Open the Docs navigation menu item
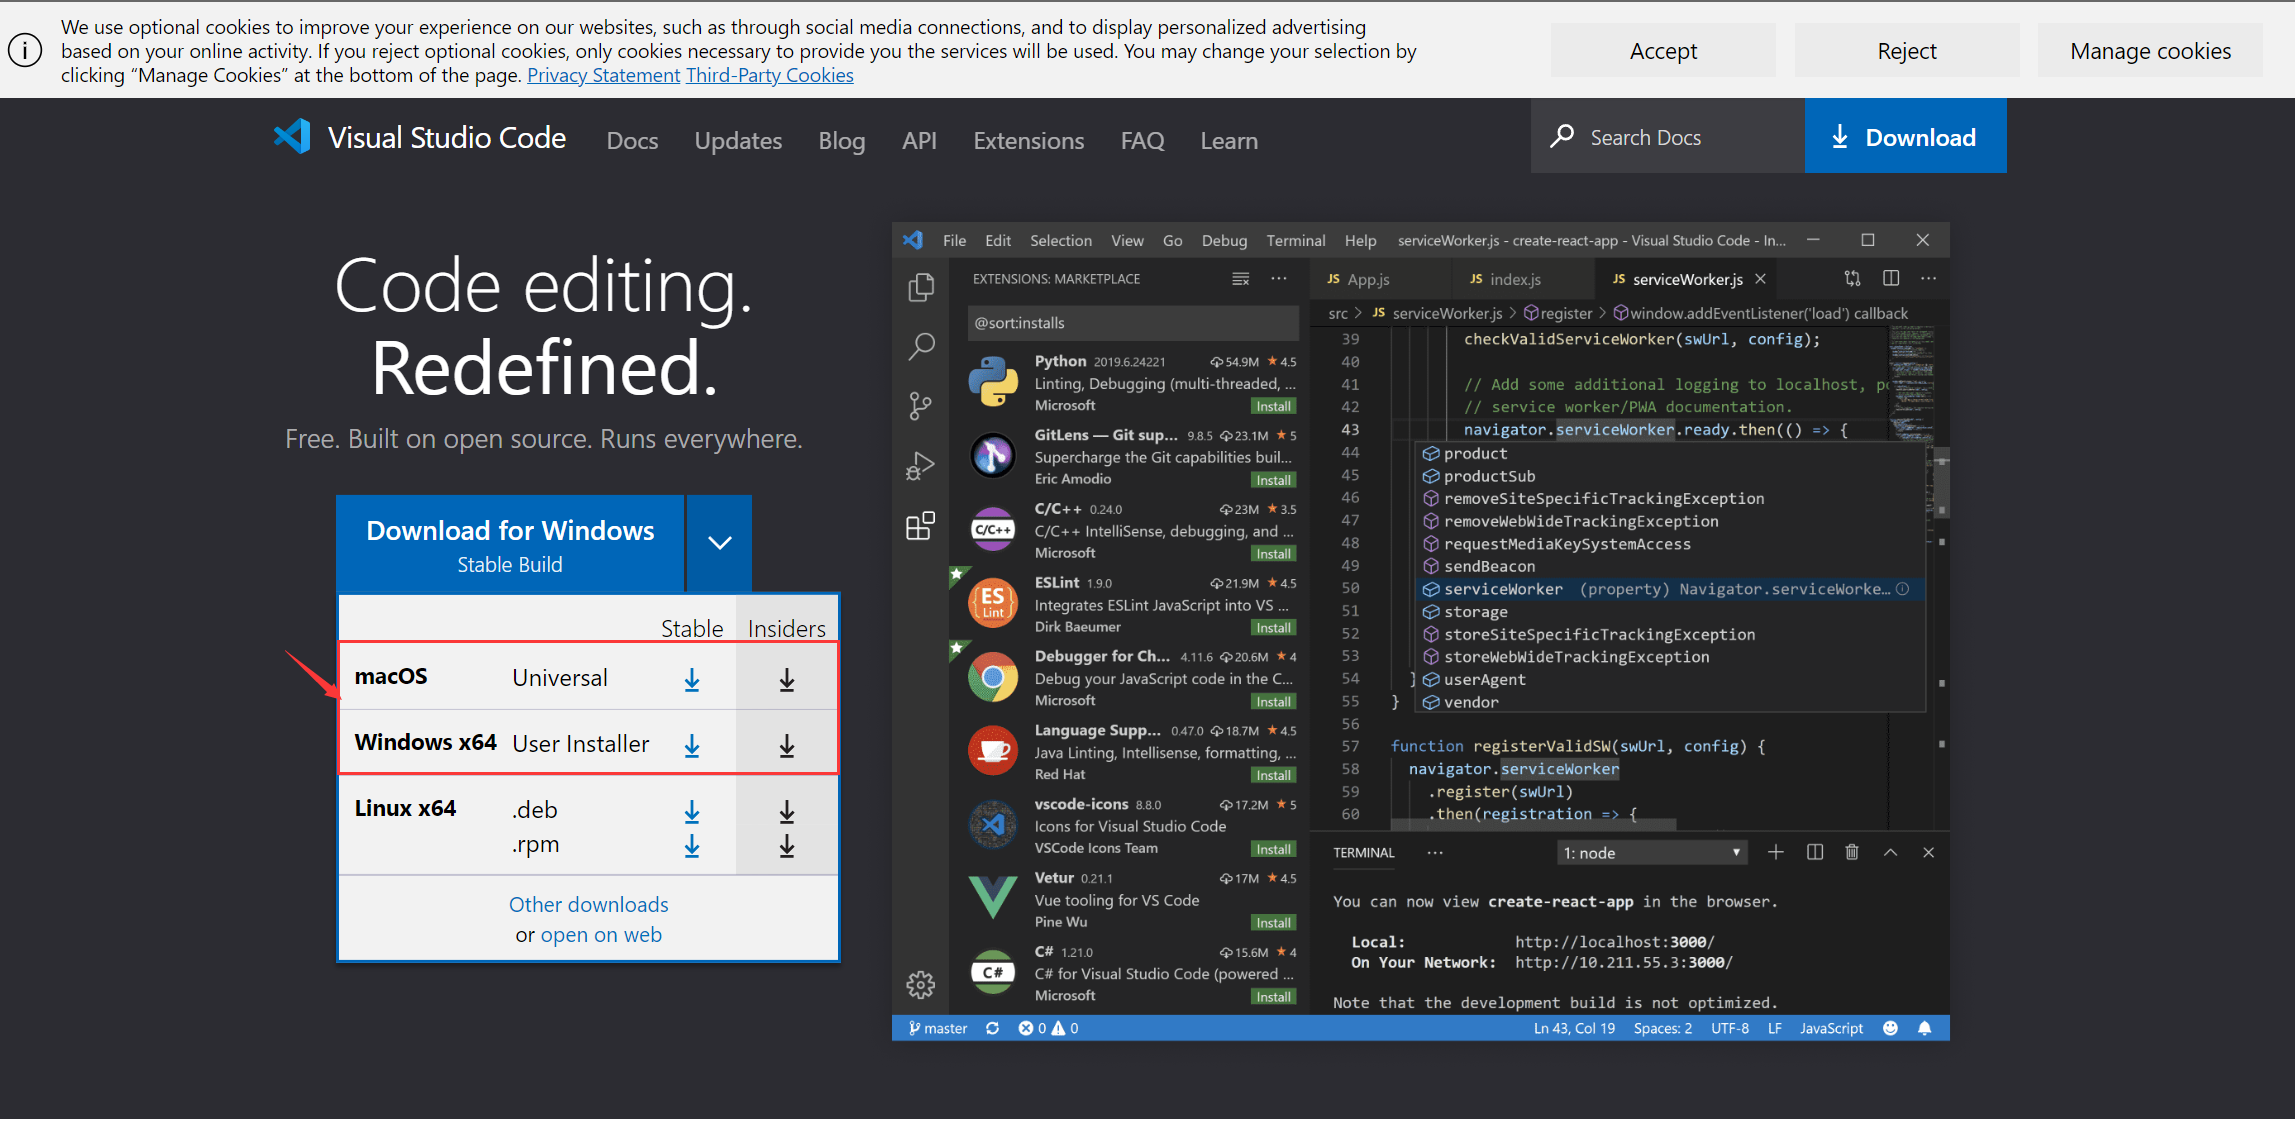2295x1147 pixels. coord(632,141)
